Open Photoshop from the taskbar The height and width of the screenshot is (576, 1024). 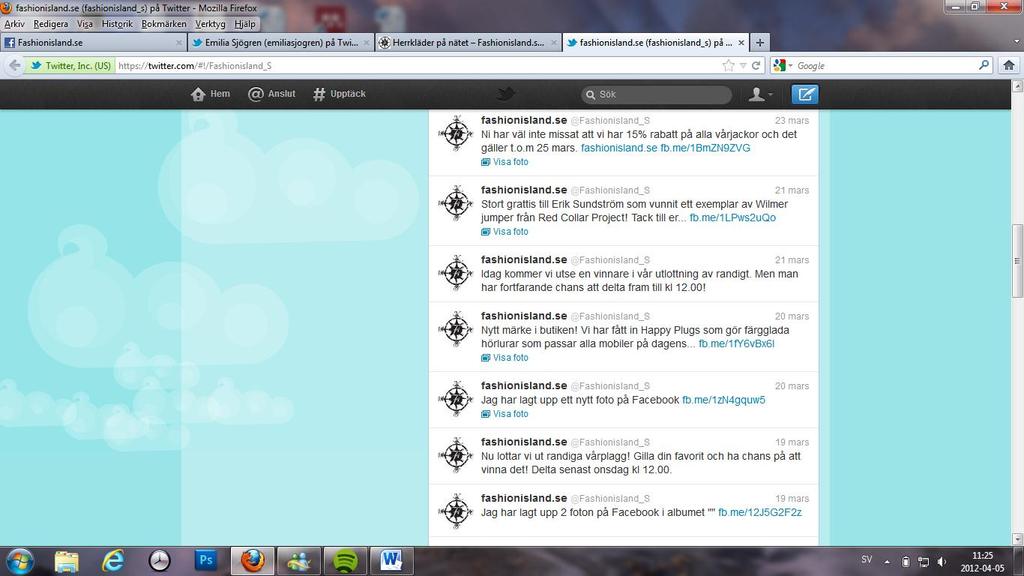pos(206,560)
